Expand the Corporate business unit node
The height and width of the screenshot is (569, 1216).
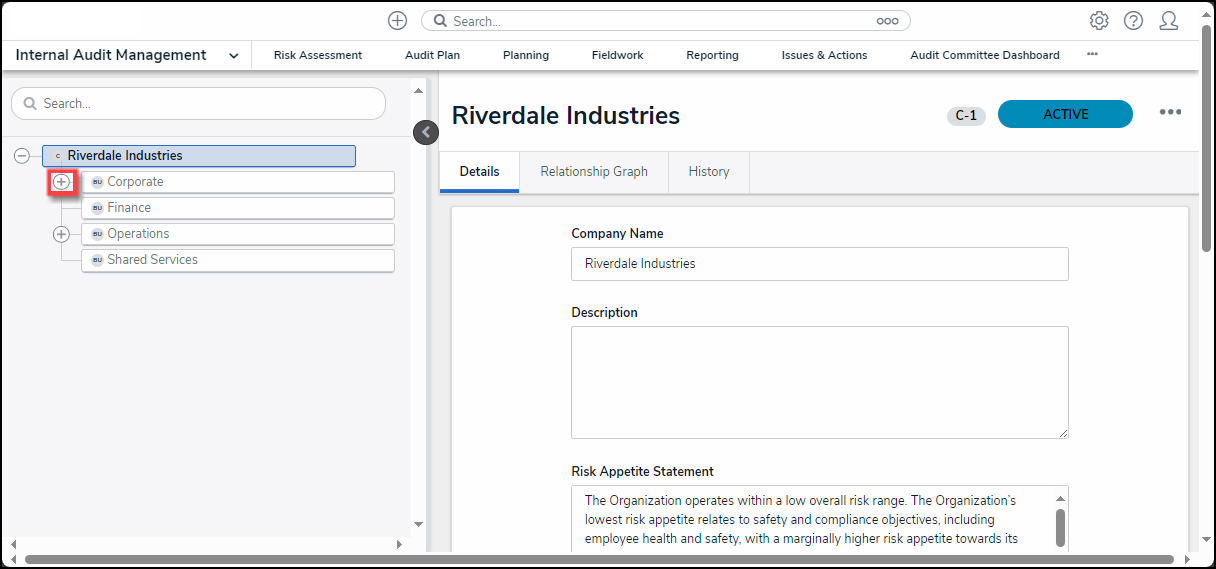pyautogui.click(x=62, y=182)
